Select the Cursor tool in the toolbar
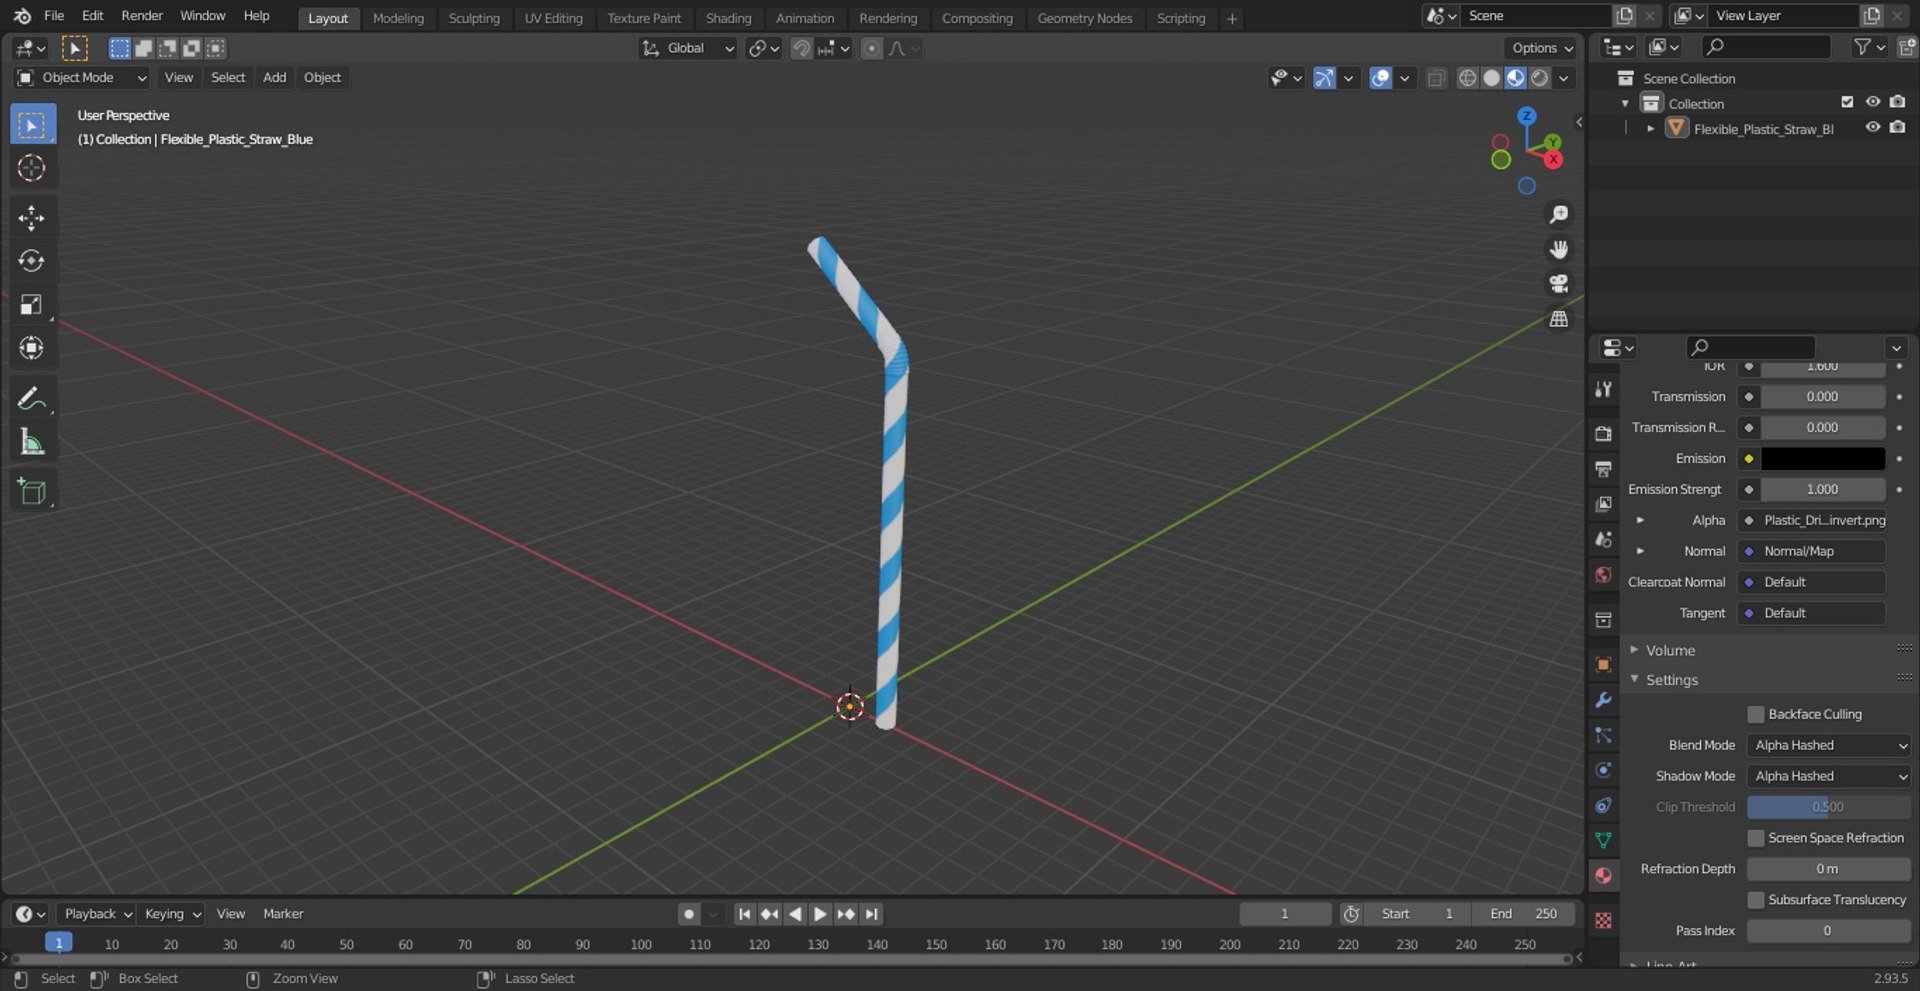 pyautogui.click(x=32, y=168)
